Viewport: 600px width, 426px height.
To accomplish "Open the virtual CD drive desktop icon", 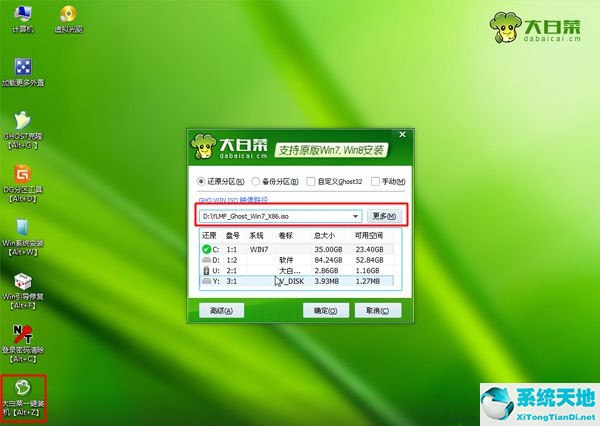I will click(x=68, y=19).
